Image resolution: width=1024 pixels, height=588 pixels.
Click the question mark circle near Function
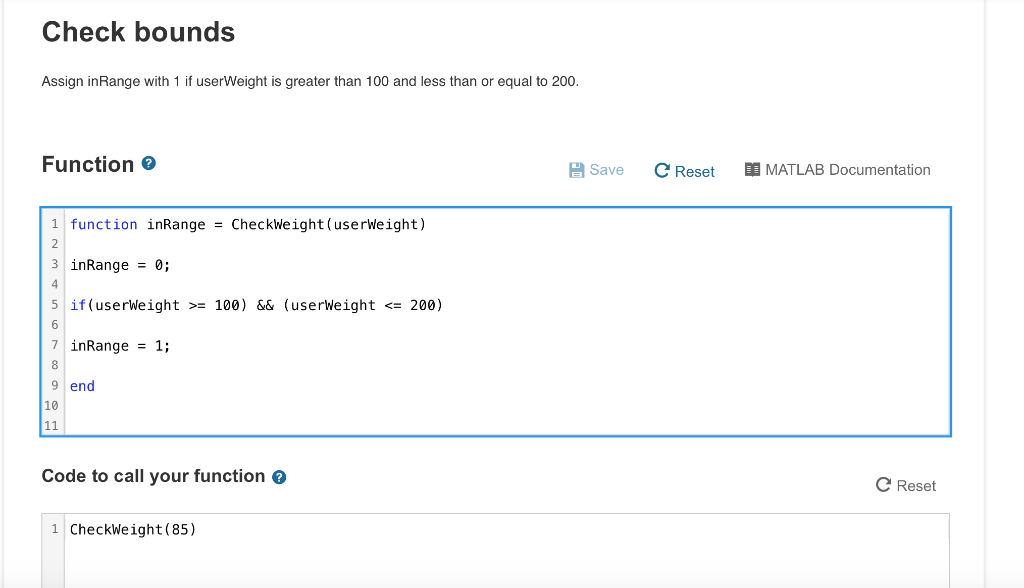(147, 163)
